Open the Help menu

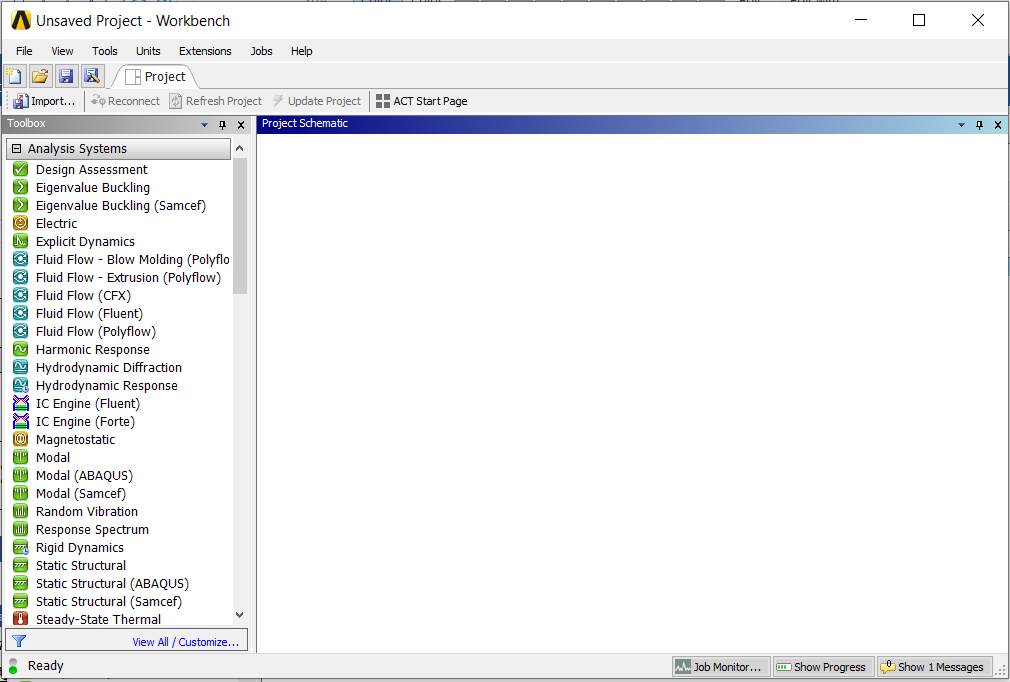pos(301,51)
